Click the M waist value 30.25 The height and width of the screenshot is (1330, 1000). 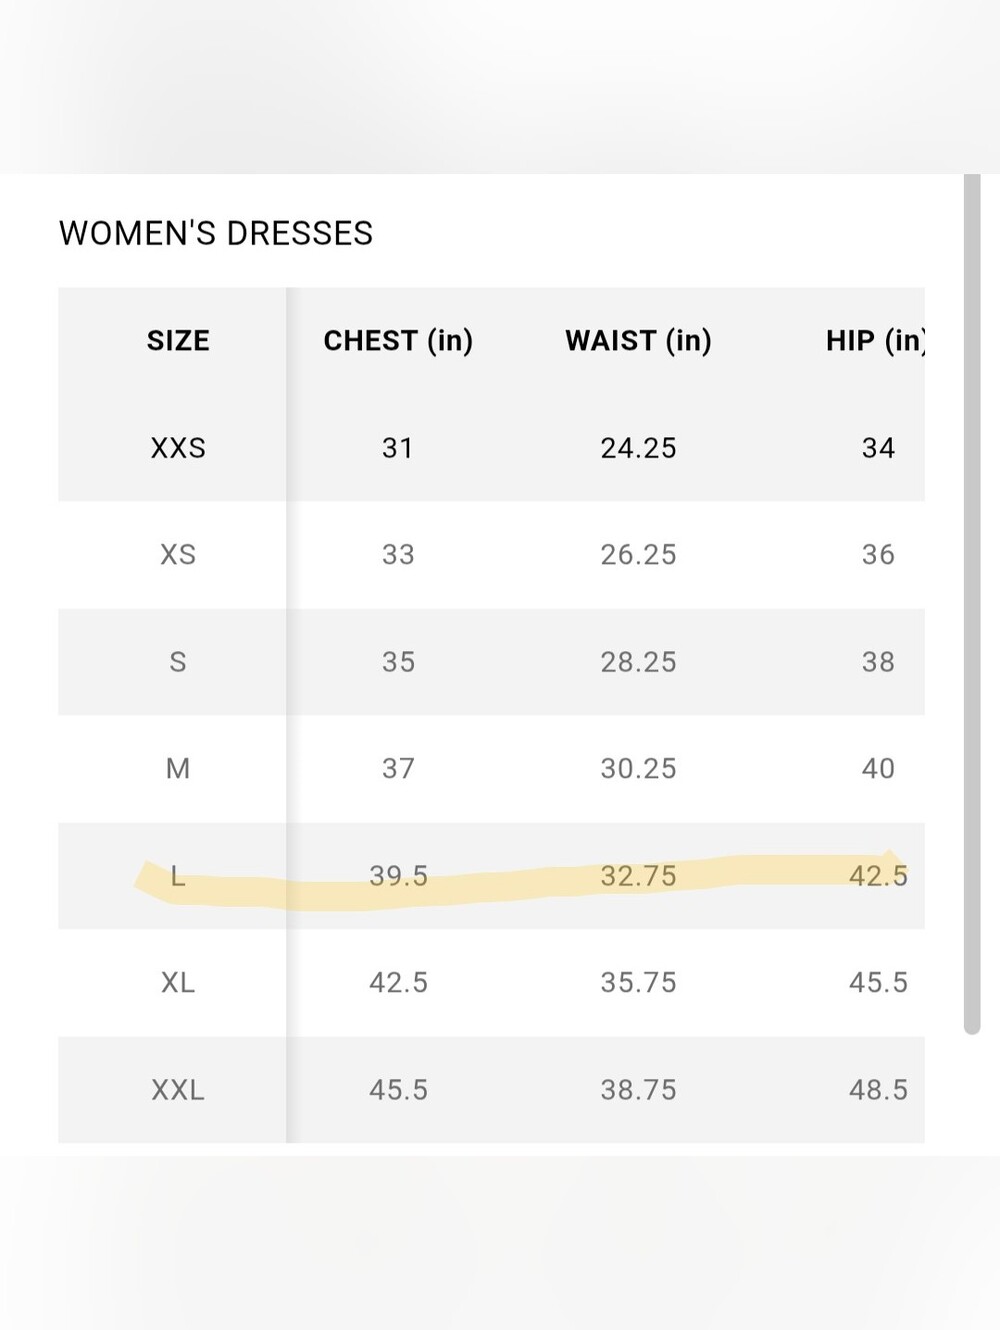click(x=638, y=769)
